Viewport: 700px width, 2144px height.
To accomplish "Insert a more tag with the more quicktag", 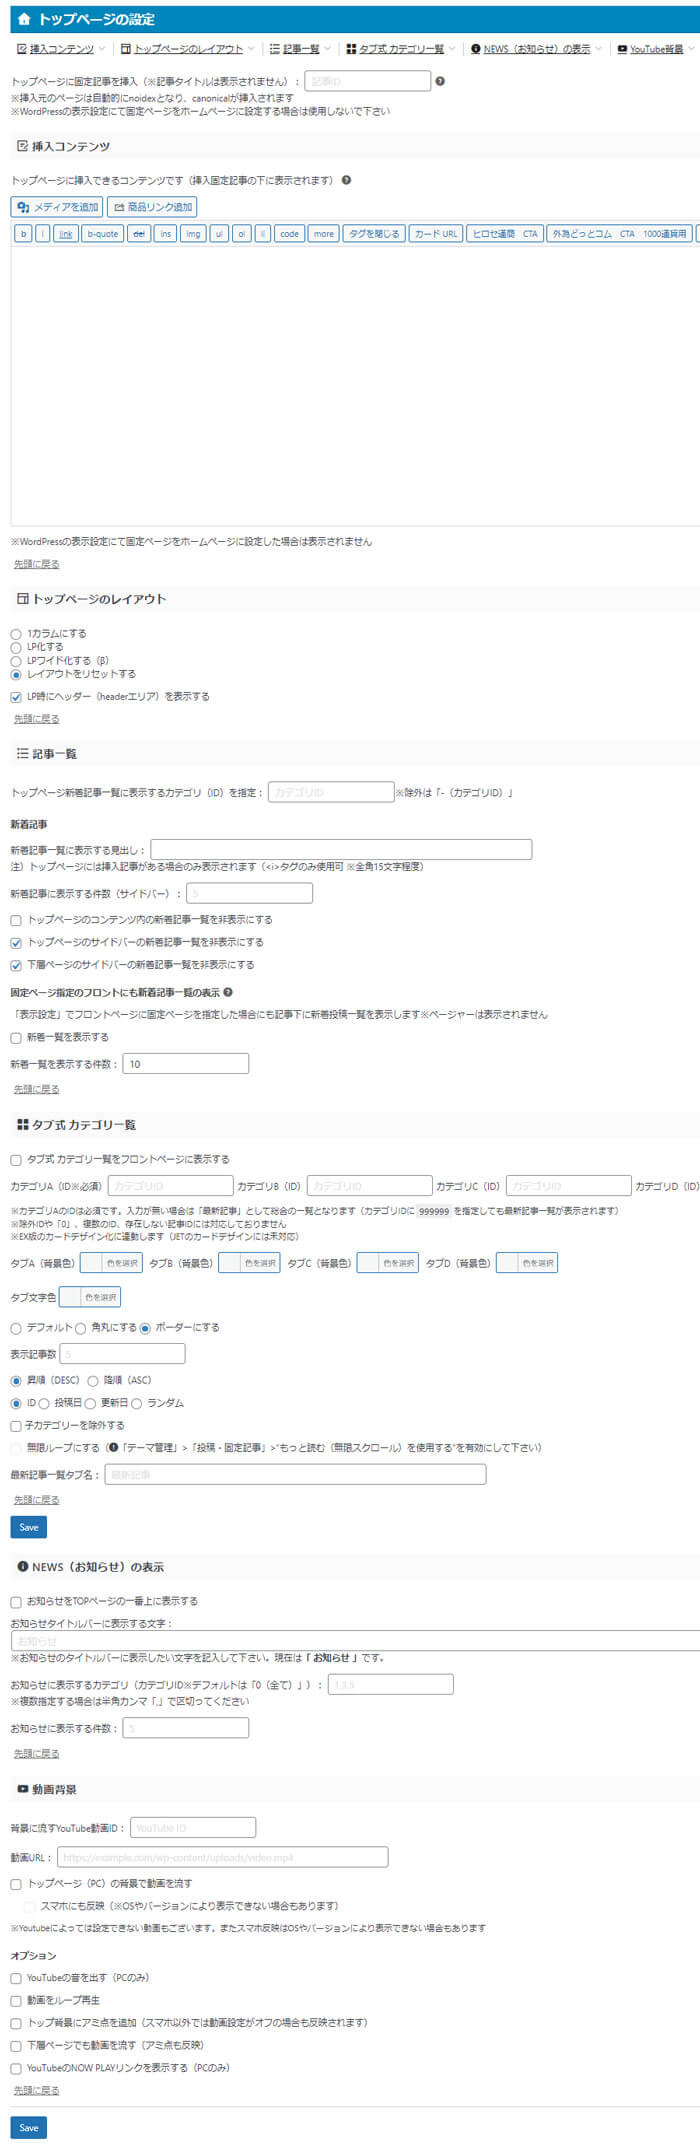I will coord(323,234).
